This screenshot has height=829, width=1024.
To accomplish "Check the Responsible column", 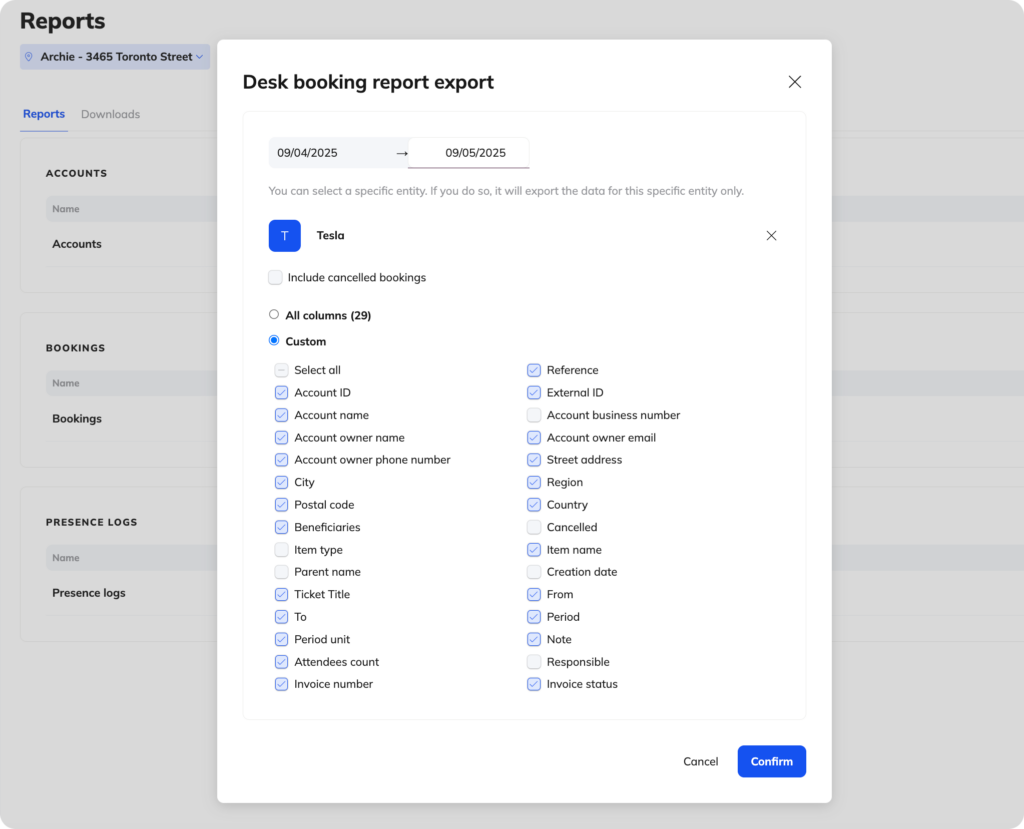I will coord(533,661).
